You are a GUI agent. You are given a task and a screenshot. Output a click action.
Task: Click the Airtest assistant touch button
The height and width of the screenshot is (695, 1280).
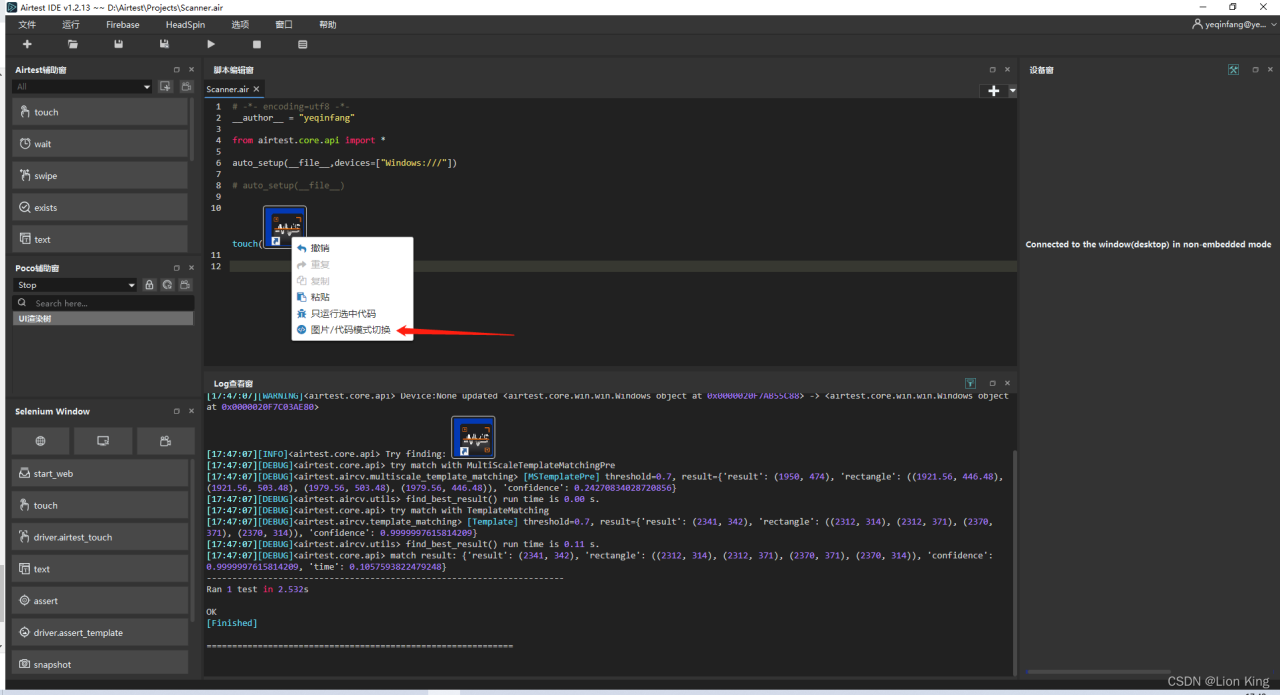(x=100, y=112)
